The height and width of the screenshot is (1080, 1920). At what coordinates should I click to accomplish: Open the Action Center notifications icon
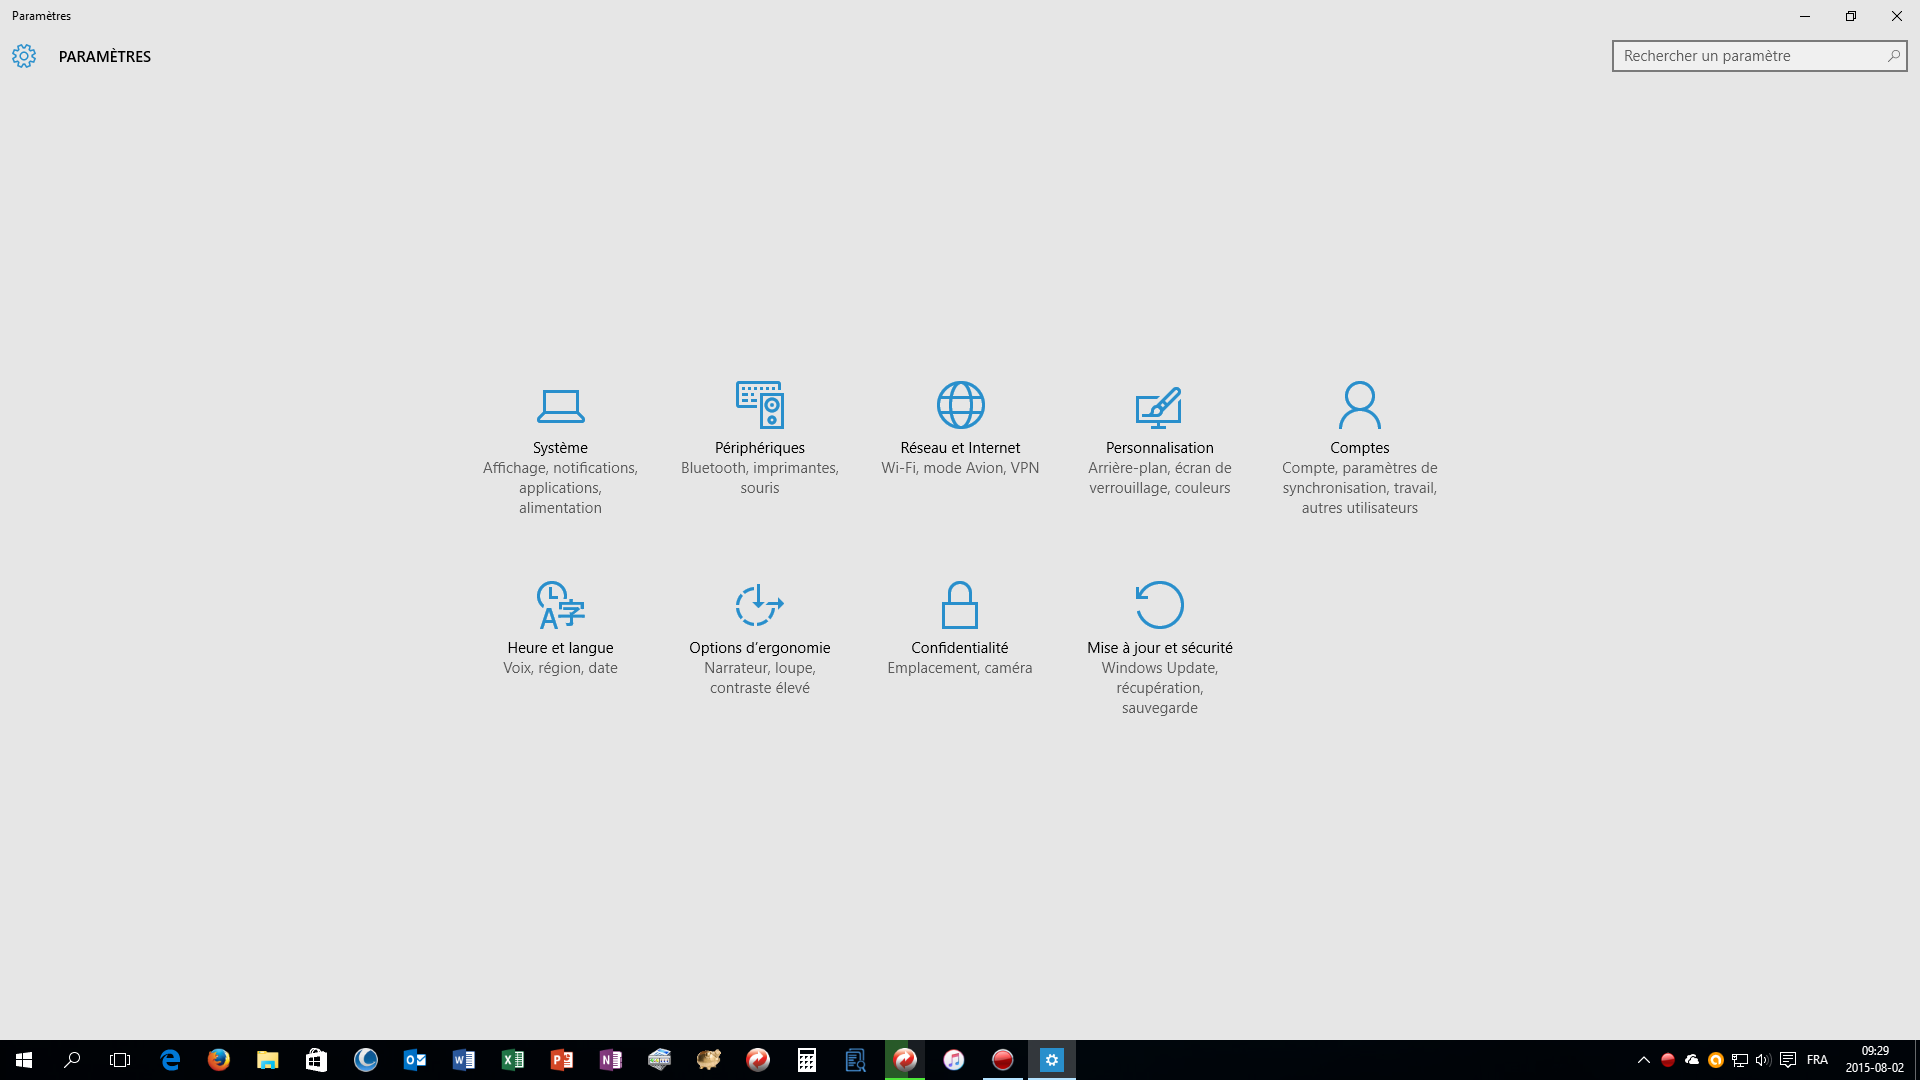(x=1788, y=1060)
